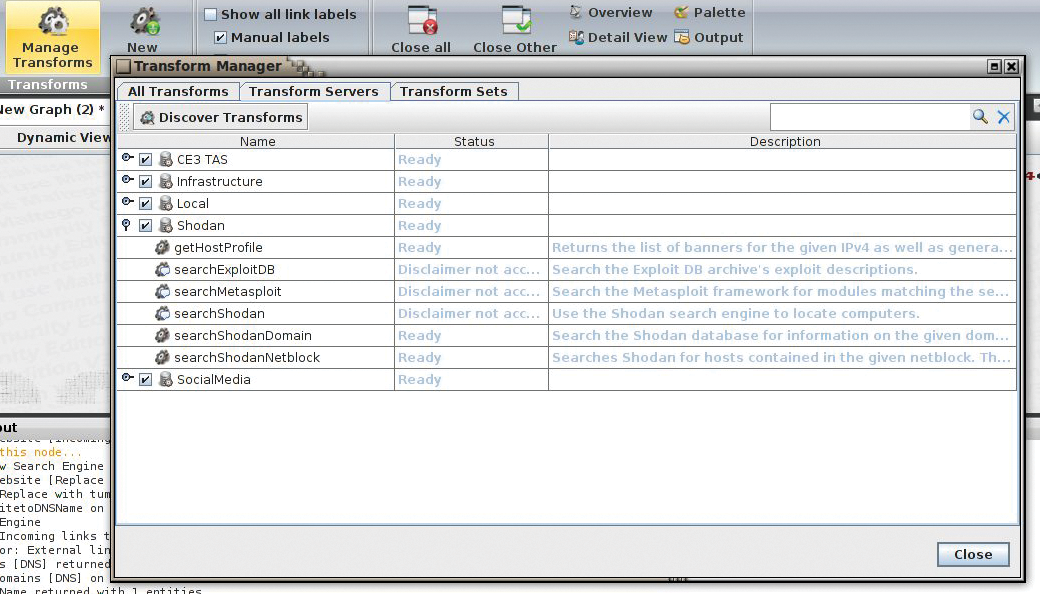This screenshot has height=594, width=1040.
Task: Click the searchShodanDomain gear icon
Action: [162, 335]
